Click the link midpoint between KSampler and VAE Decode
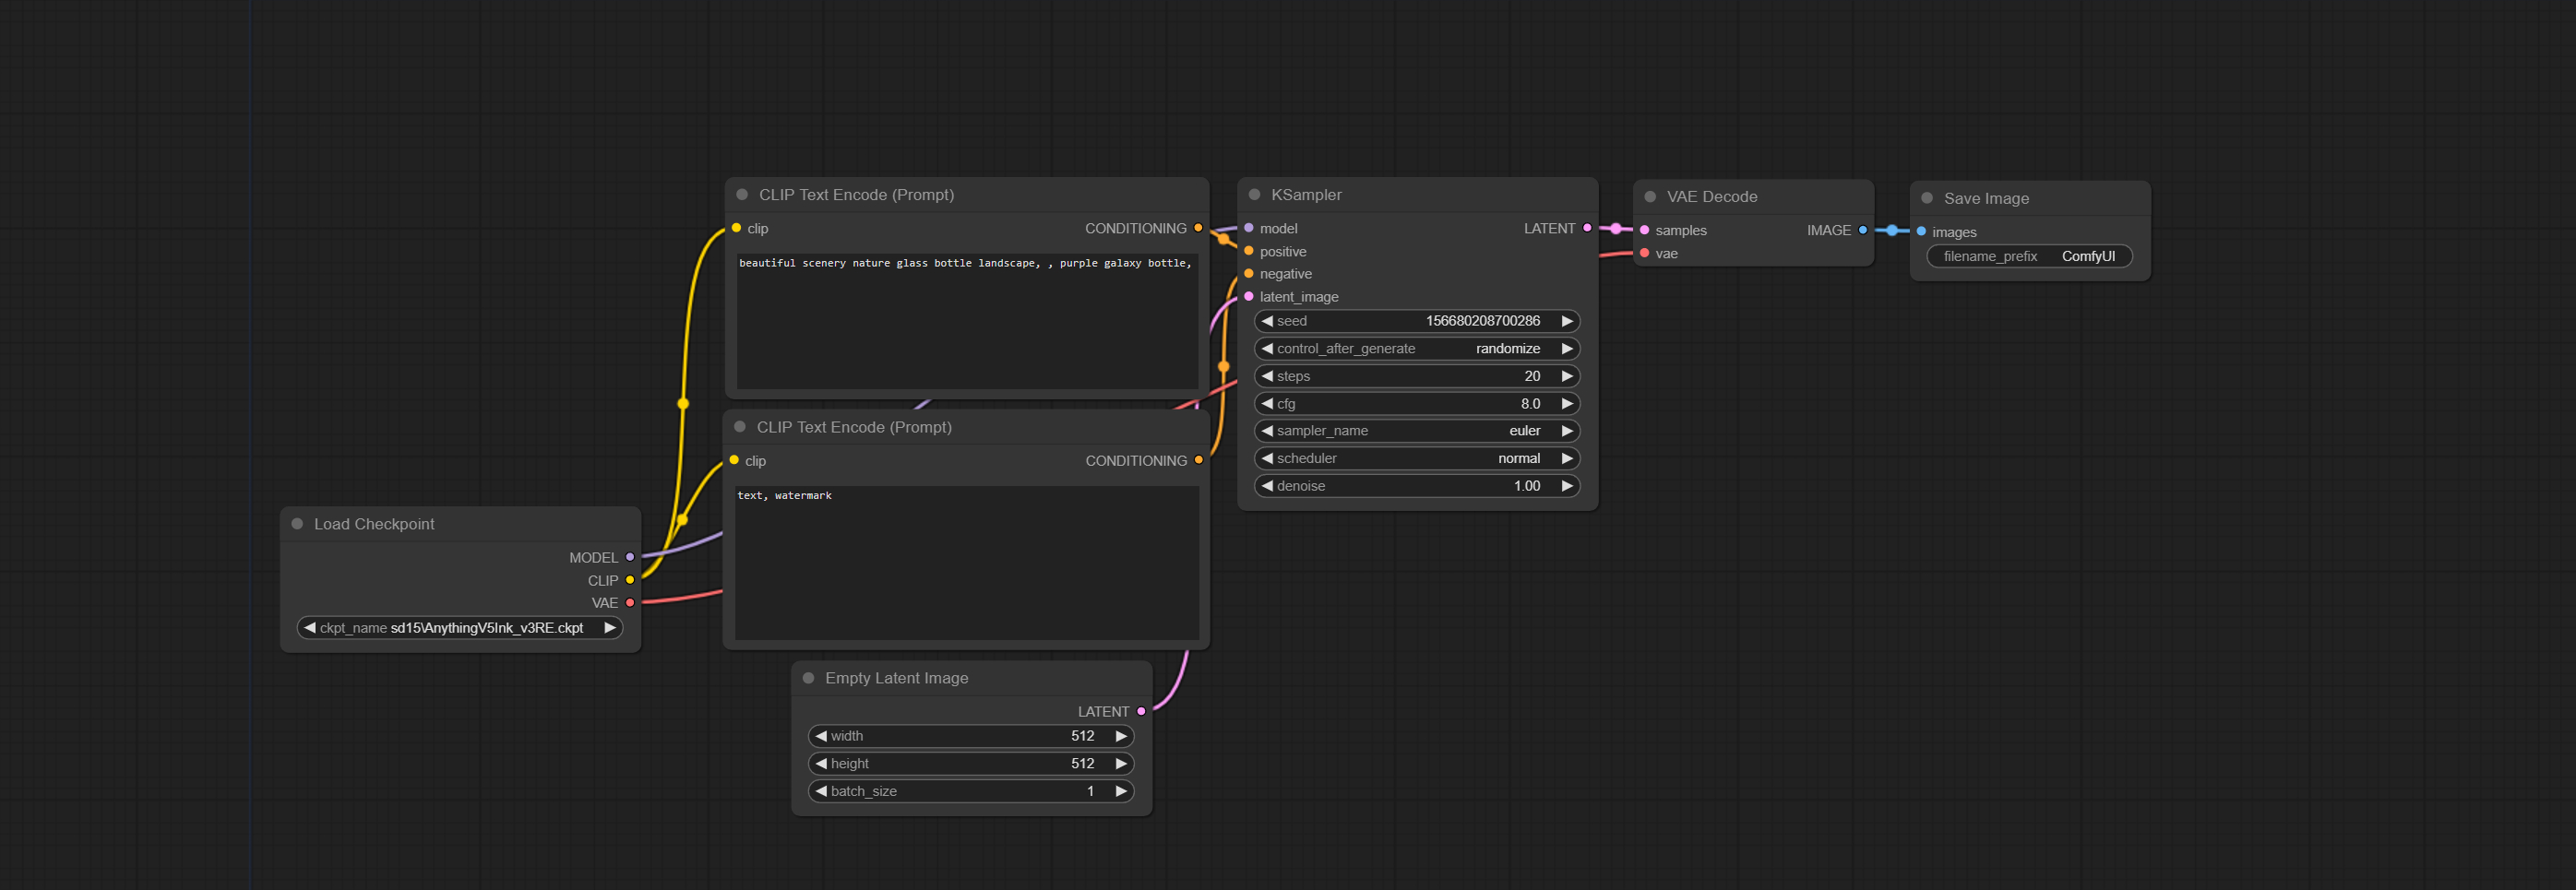The height and width of the screenshot is (890, 2576). [1616, 229]
